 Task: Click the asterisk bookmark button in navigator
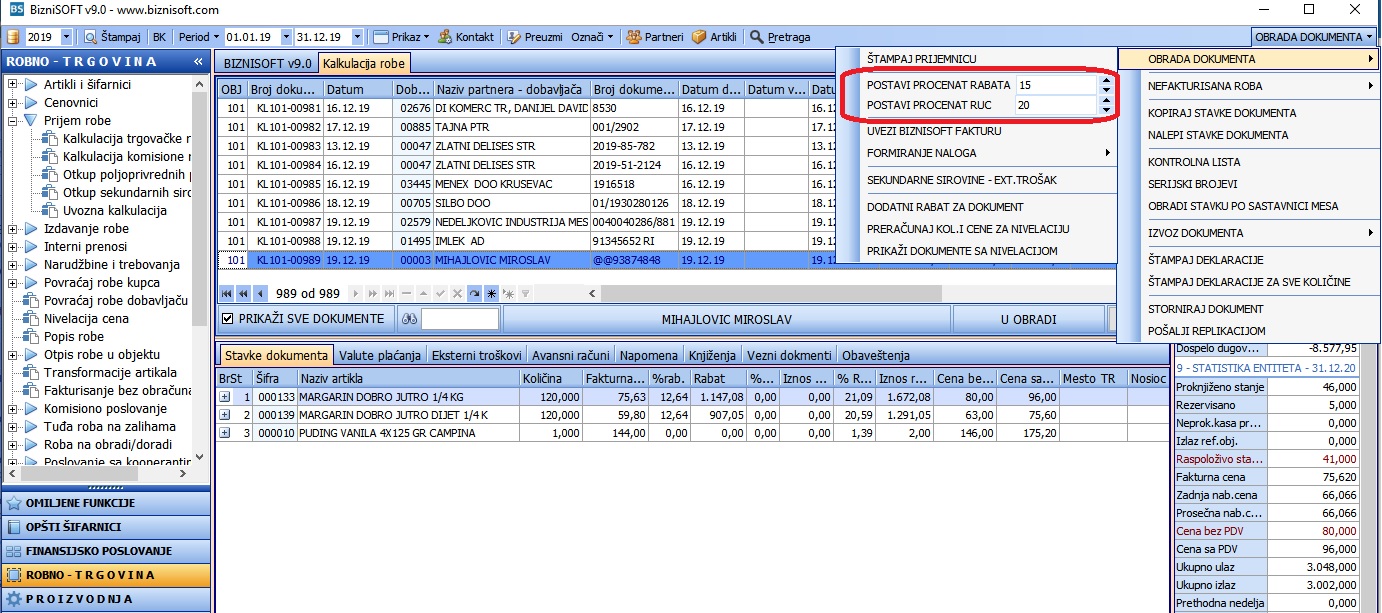click(491, 293)
